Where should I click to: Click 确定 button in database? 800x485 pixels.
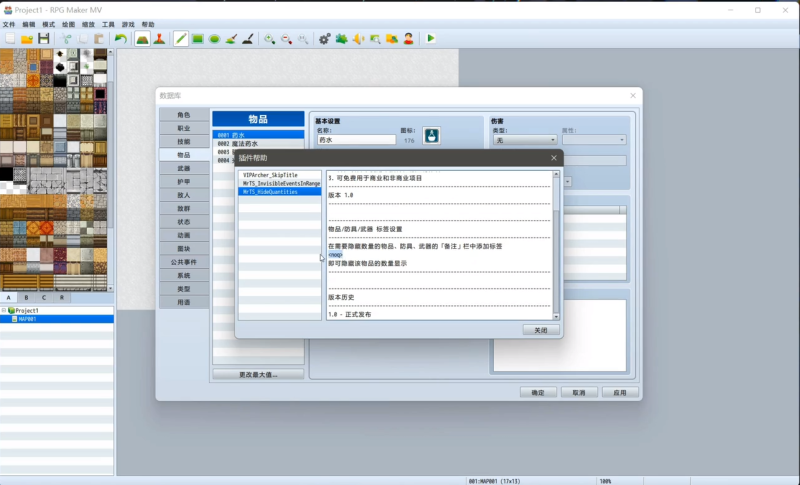coord(538,393)
